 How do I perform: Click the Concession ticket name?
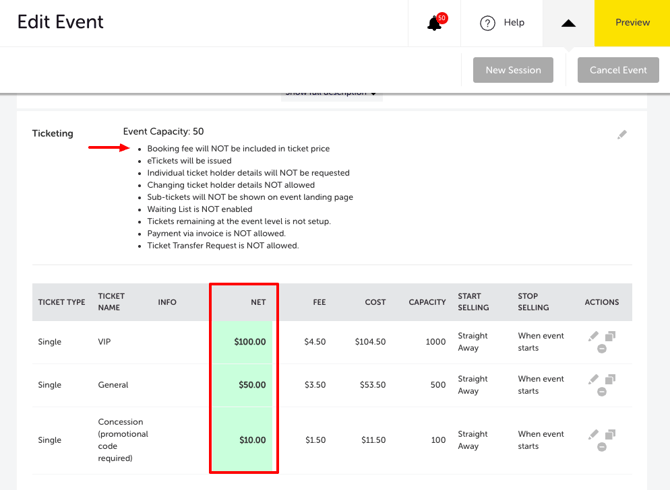click(123, 440)
